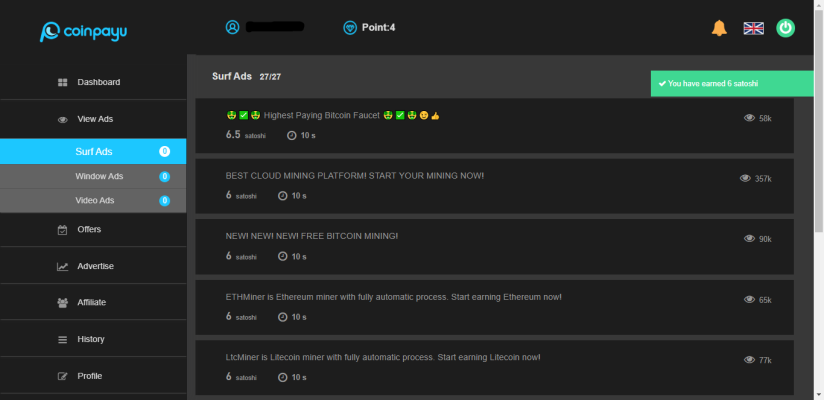Image resolution: width=824 pixels, height=400 pixels.
Task: Change language via UK flag
Action: tap(754, 28)
